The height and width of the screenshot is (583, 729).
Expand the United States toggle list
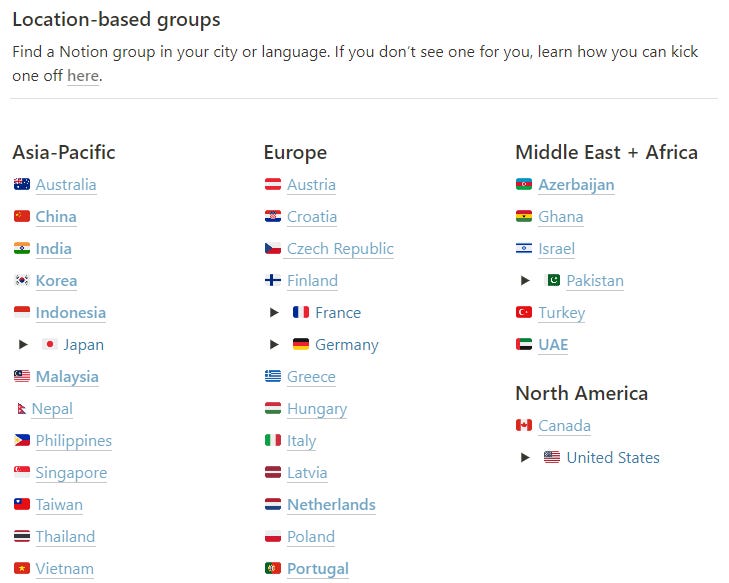pos(525,457)
